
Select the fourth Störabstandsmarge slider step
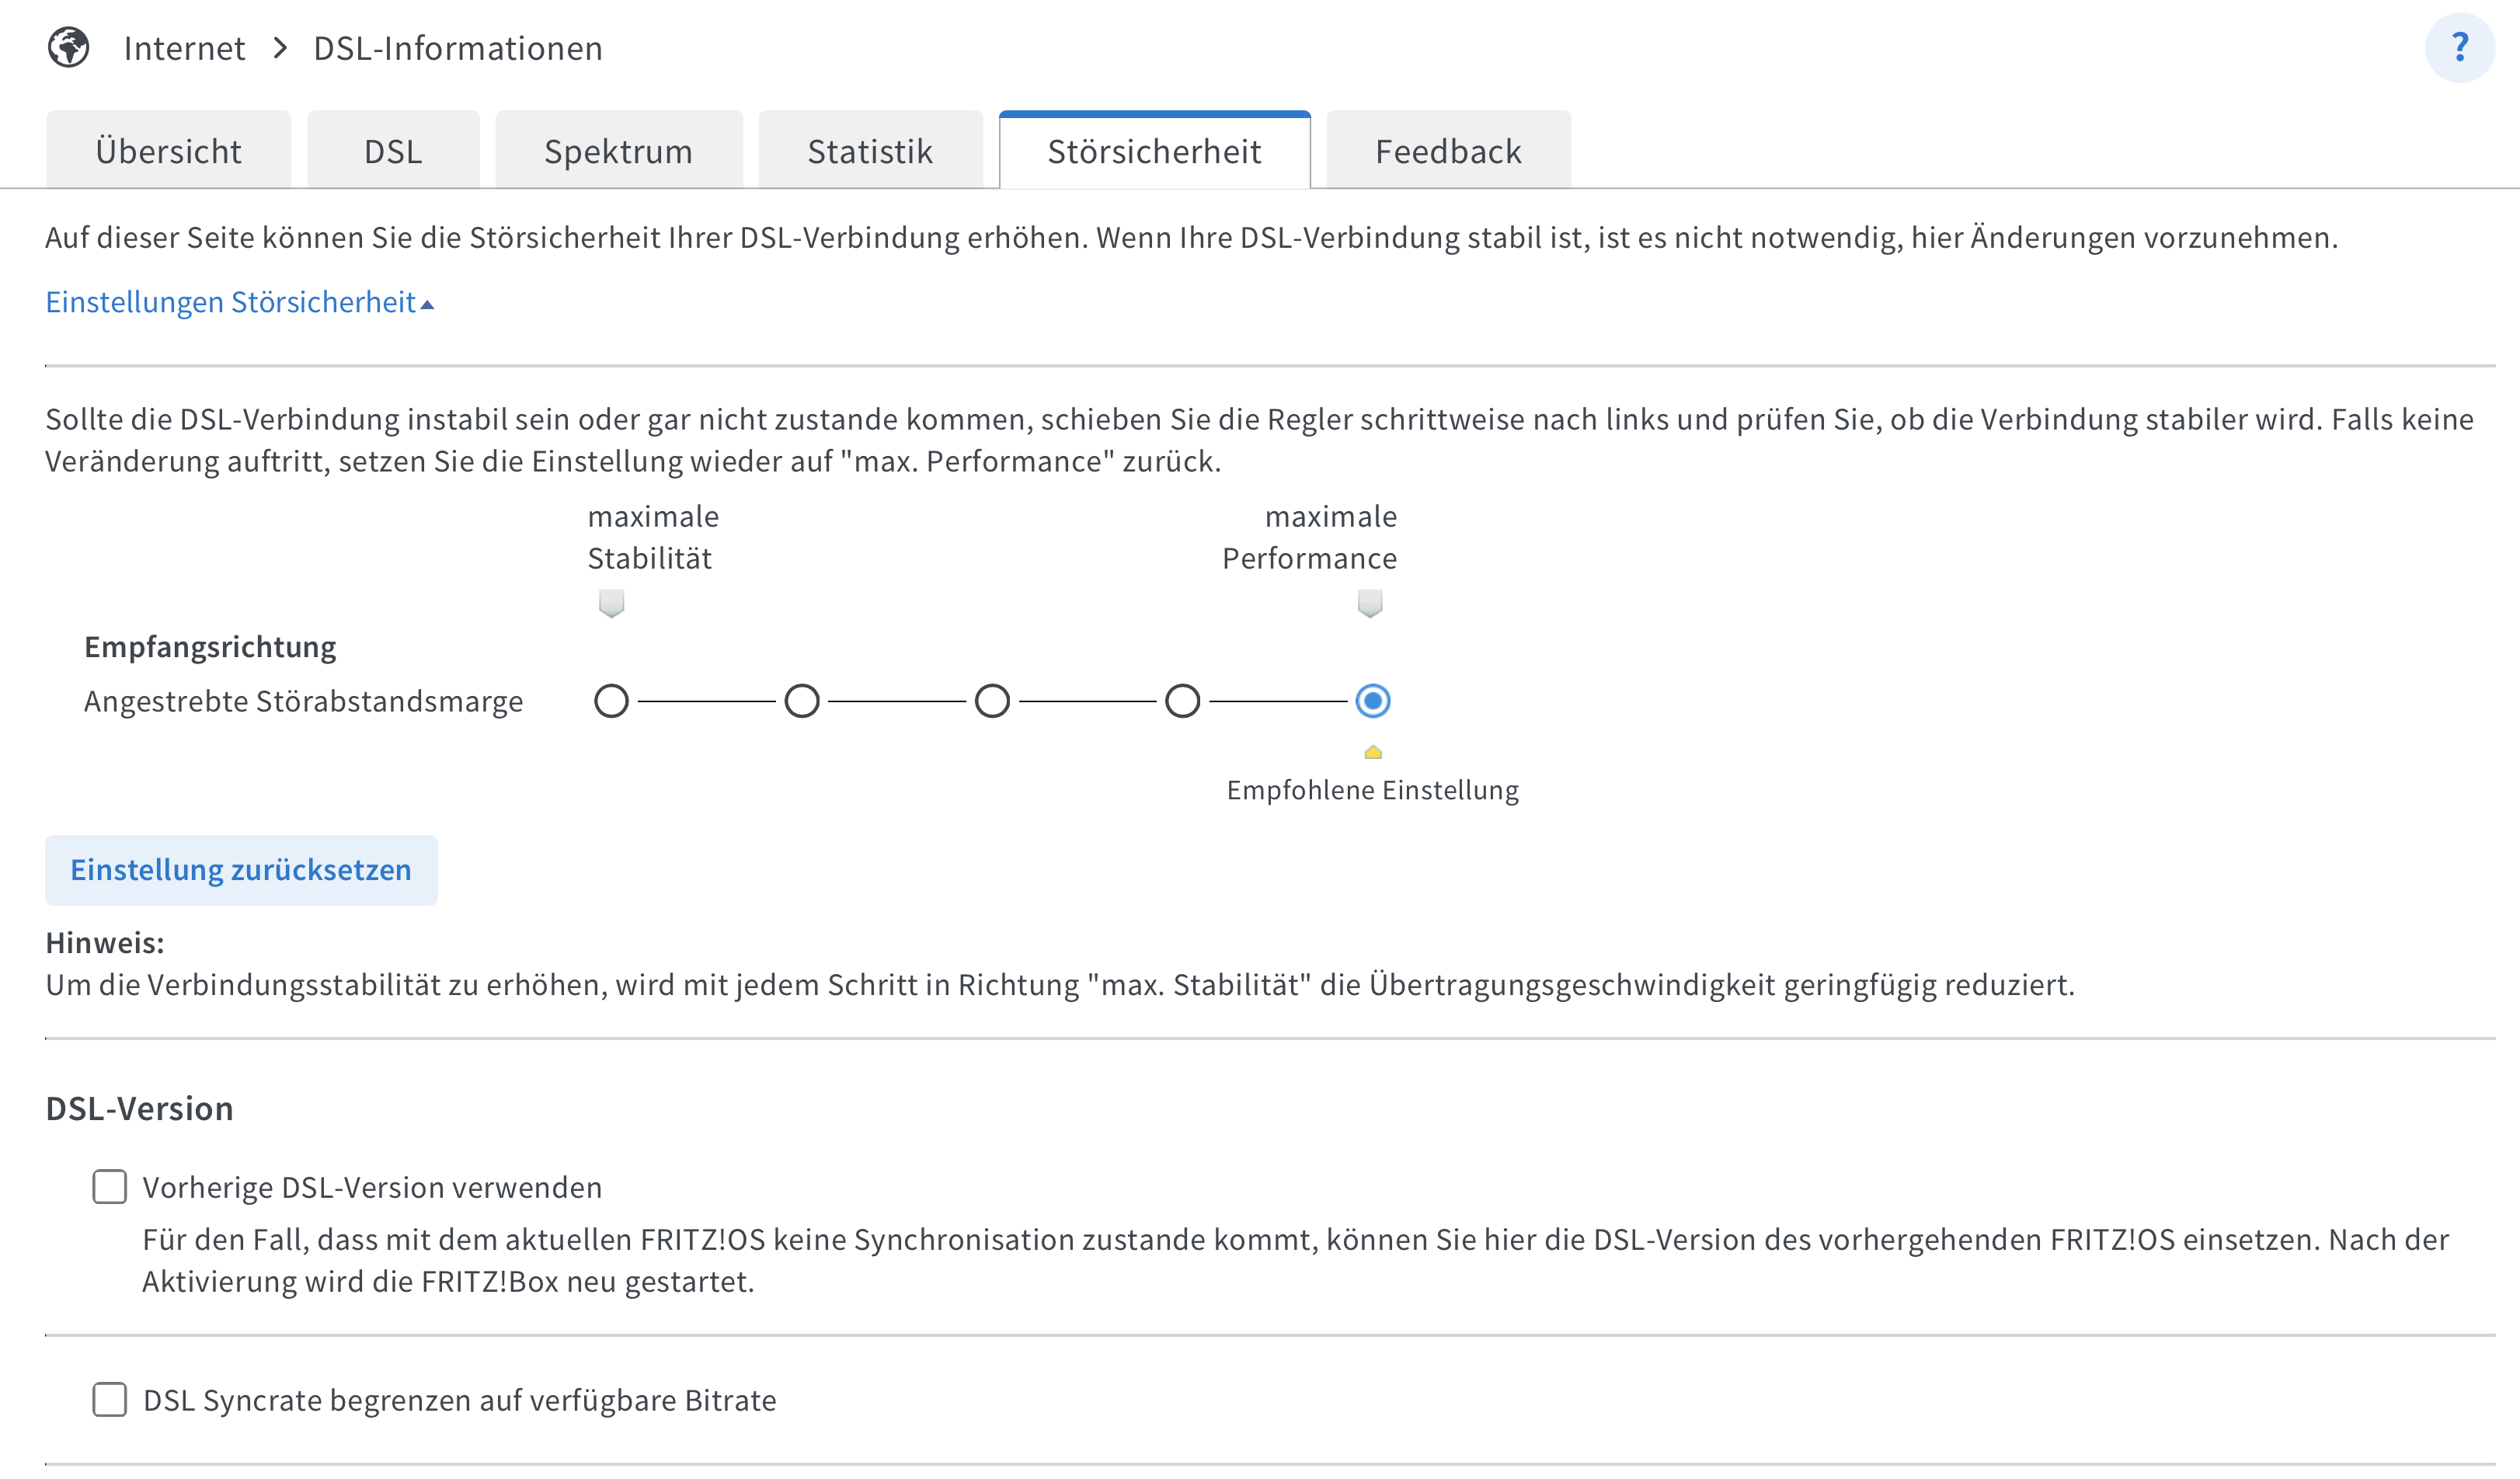click(x=1182, y=701)
